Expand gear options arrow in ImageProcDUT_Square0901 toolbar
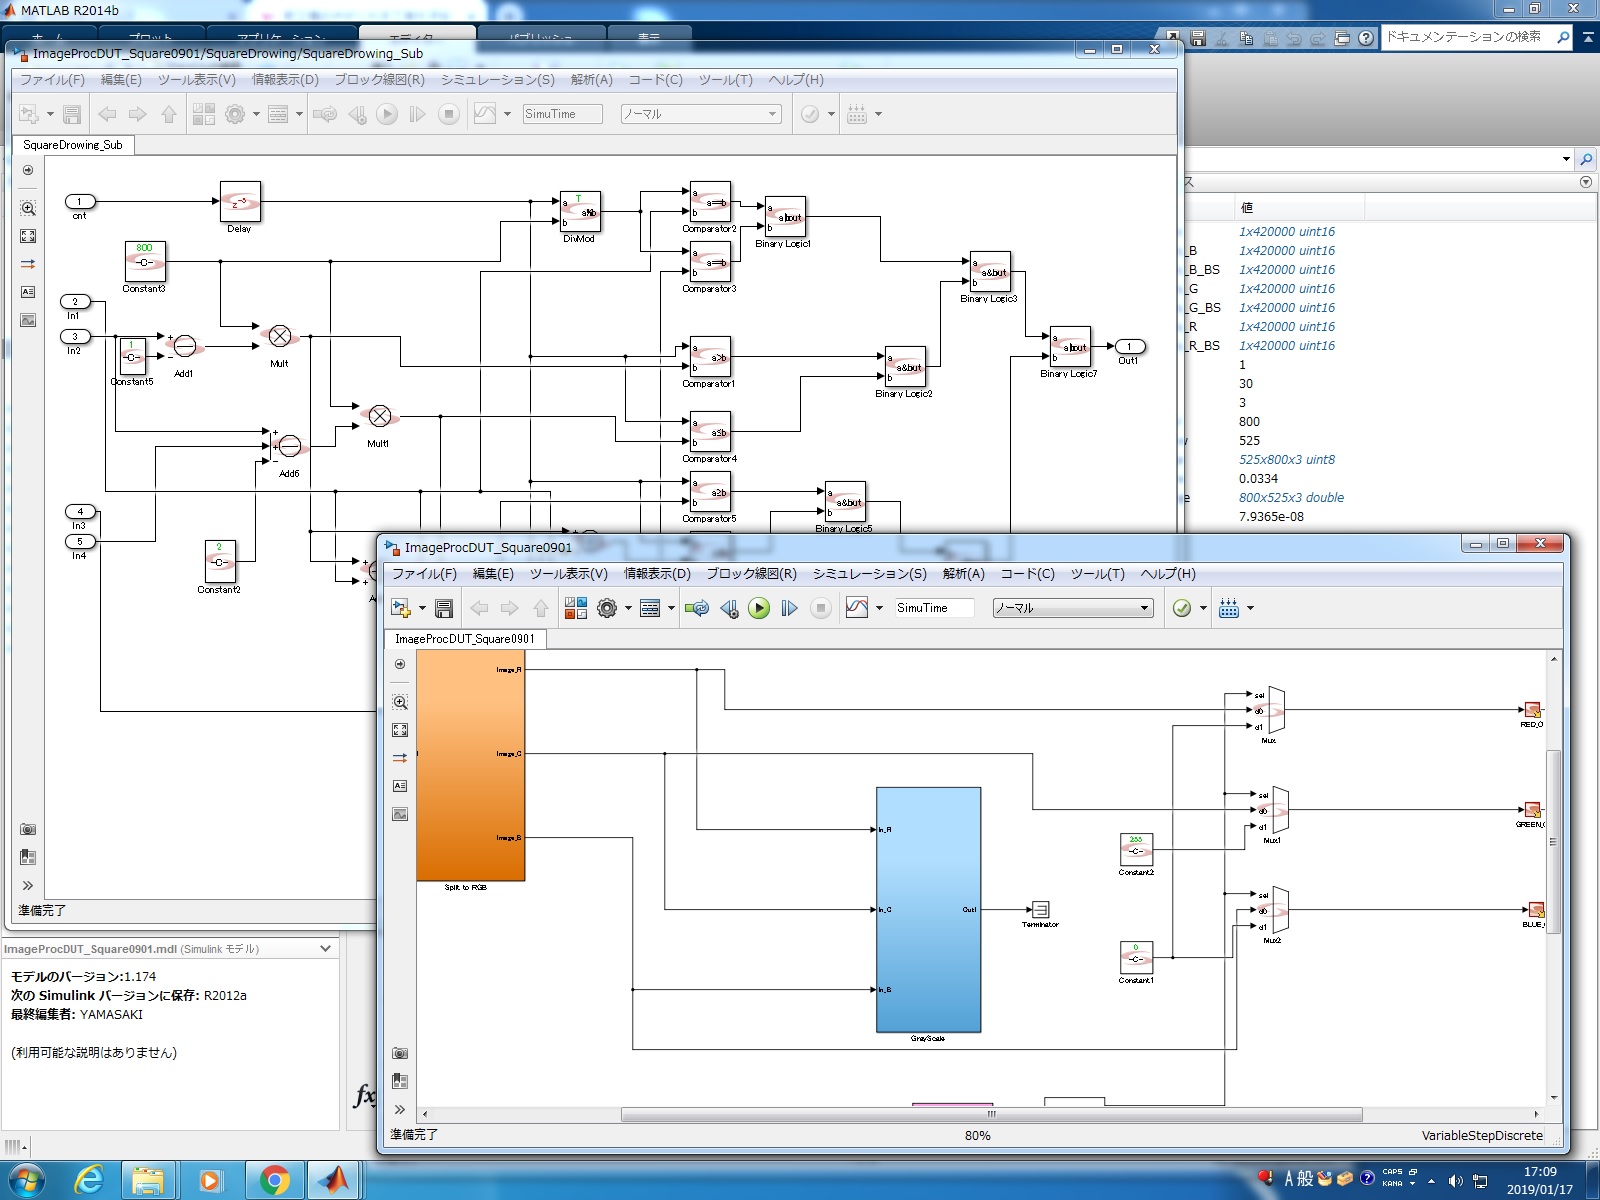The height and width of the screenshot is (1200, 1600). click(628, 608)
